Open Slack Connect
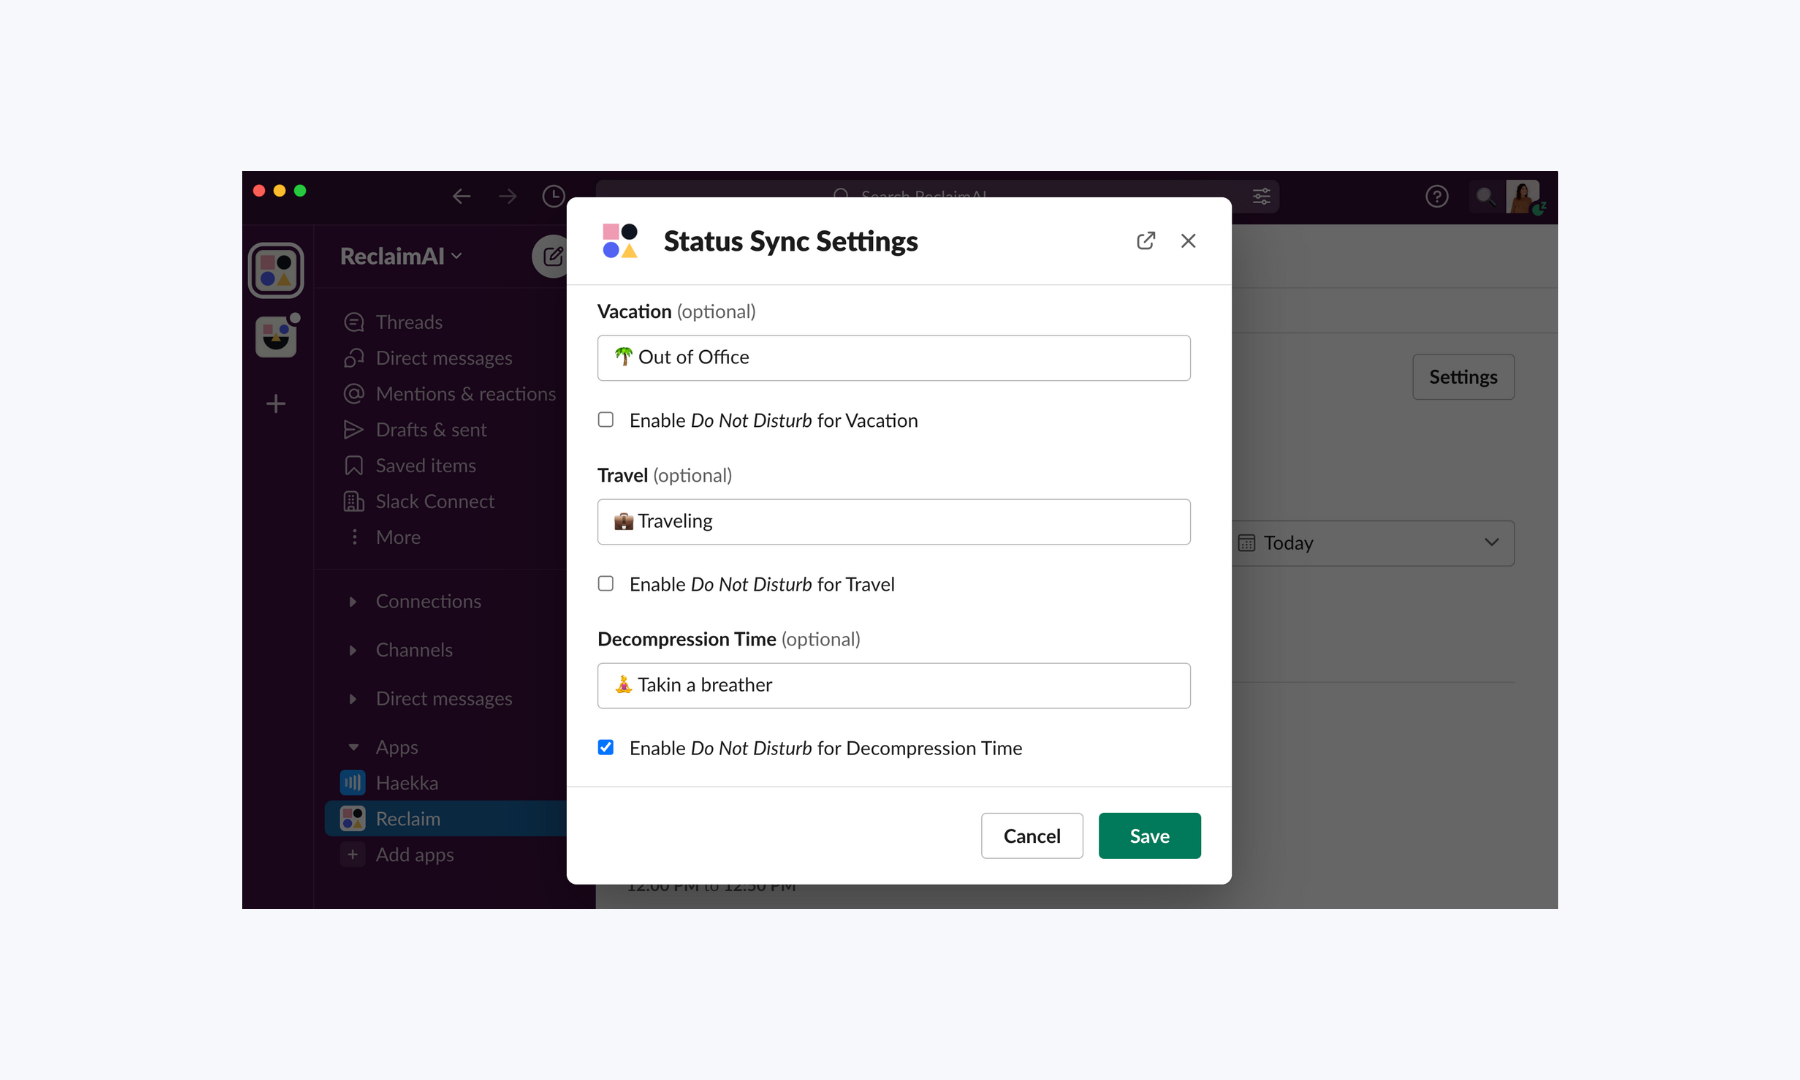The height and width of the screenshot is (1080, 1800). point(435,502)
